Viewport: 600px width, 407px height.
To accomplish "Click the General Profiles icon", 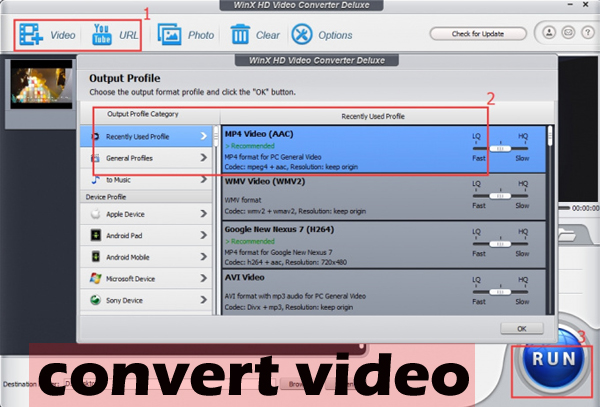I will (95, 158).
